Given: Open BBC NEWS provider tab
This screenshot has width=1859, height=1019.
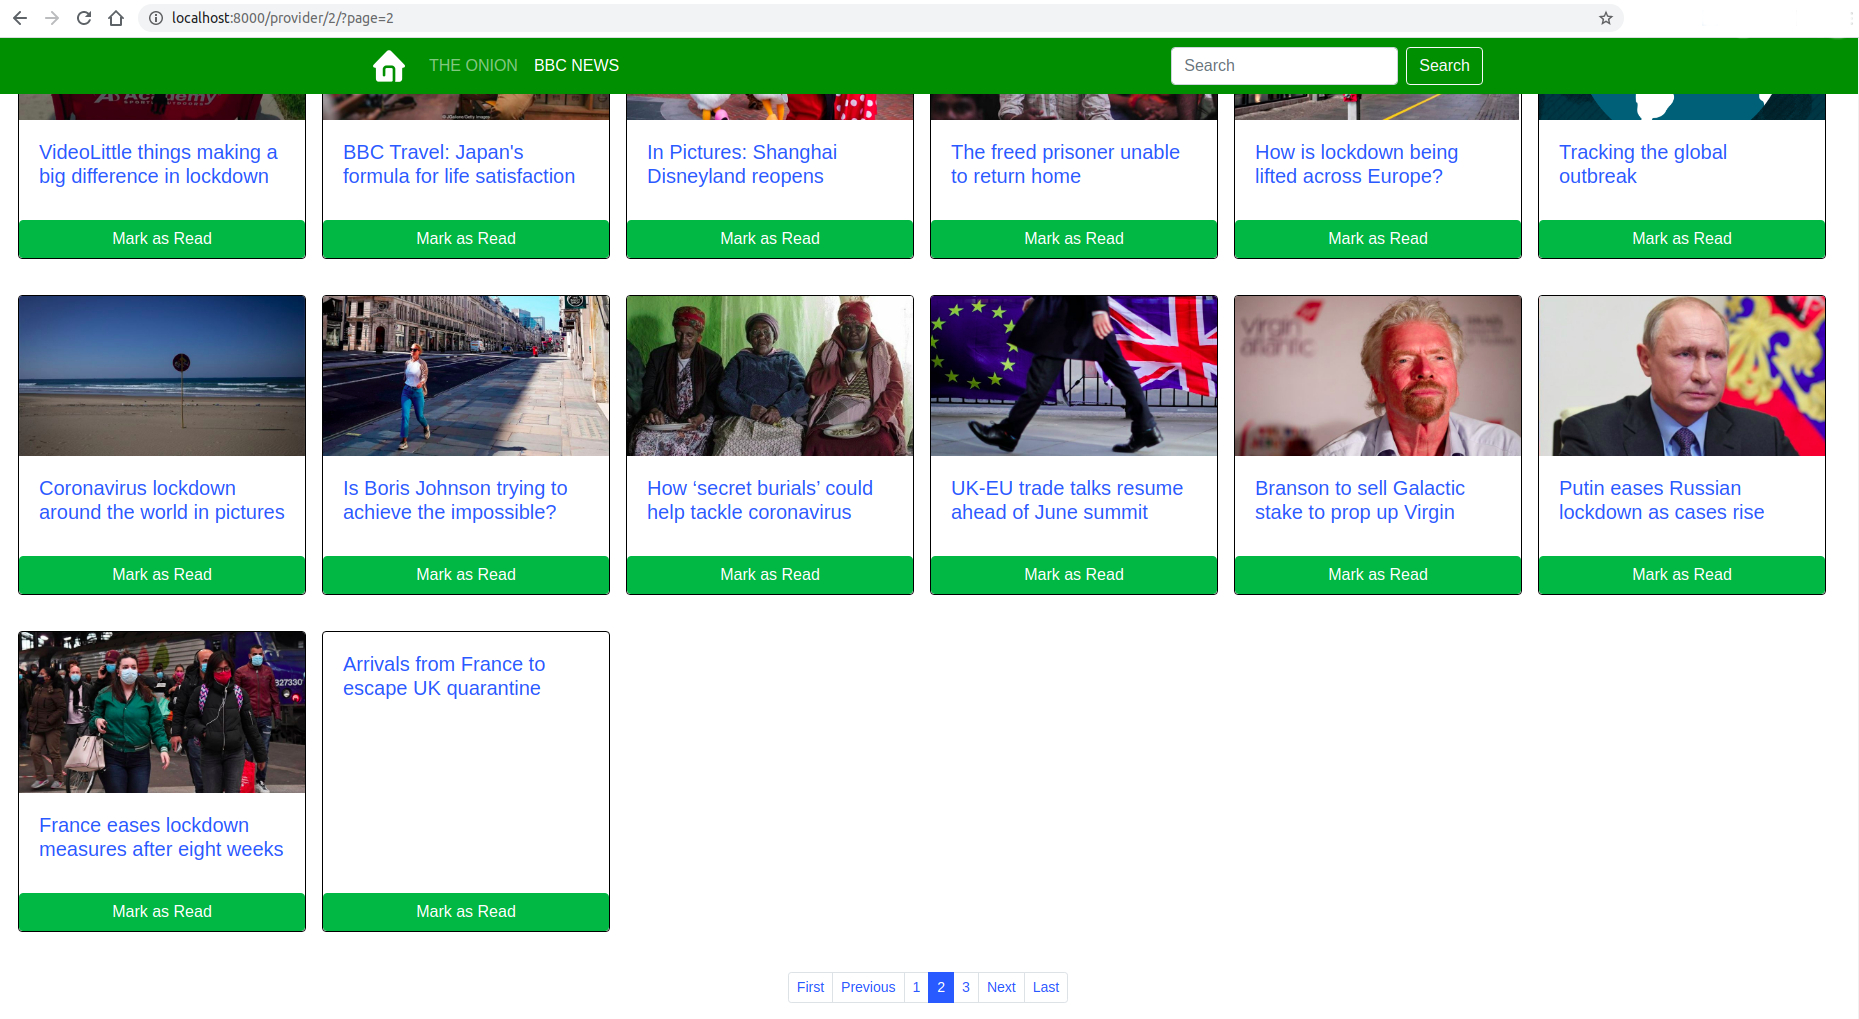Looking at the screenshot, I should pos(576,65).
